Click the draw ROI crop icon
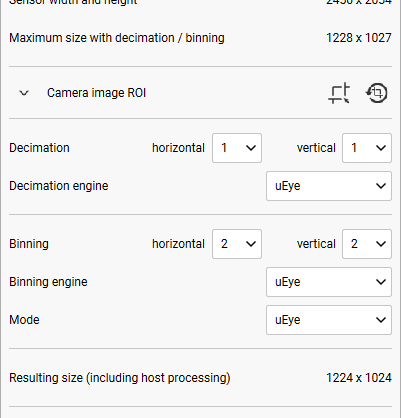Image resolution: width=401 pixels, height=418 pixels. (x=339, y=93)
